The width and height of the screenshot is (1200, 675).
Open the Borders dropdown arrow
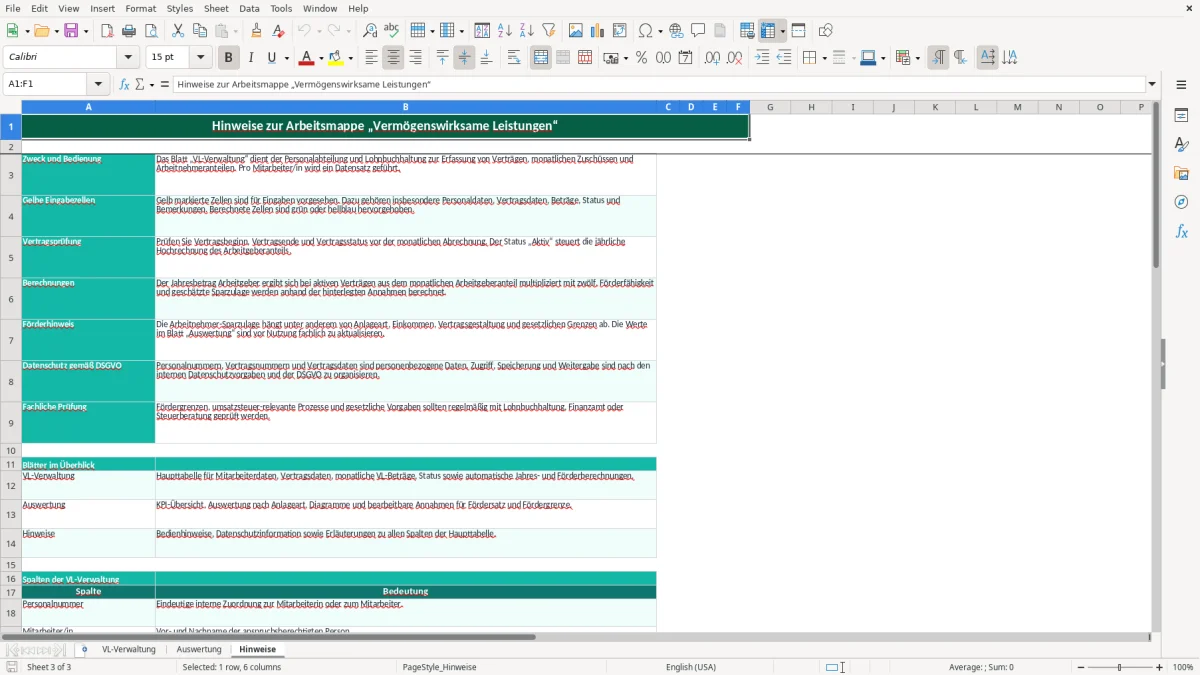pos(823,58)
